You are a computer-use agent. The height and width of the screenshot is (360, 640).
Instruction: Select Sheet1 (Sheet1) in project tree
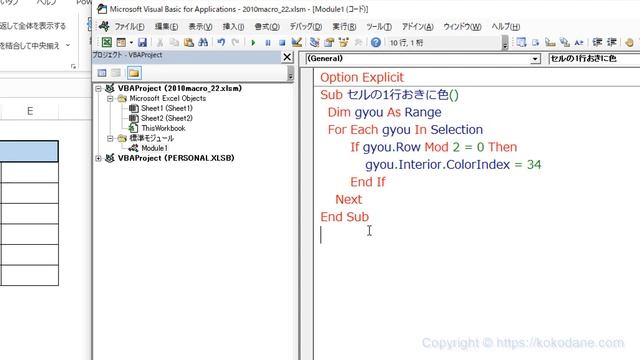(167, 108)
